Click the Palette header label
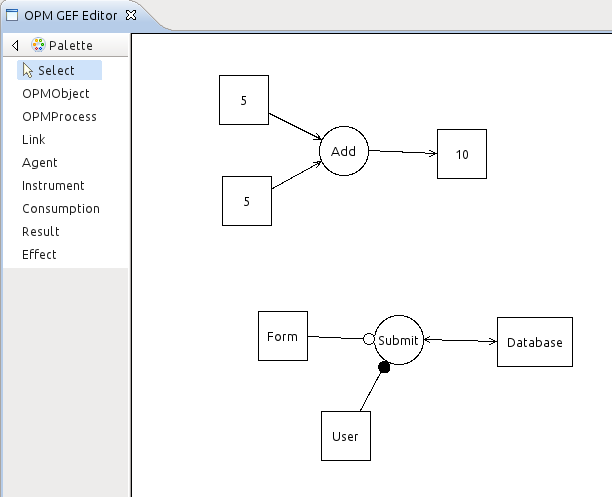This screenshot has width=612, height=497. pos(71,45)
